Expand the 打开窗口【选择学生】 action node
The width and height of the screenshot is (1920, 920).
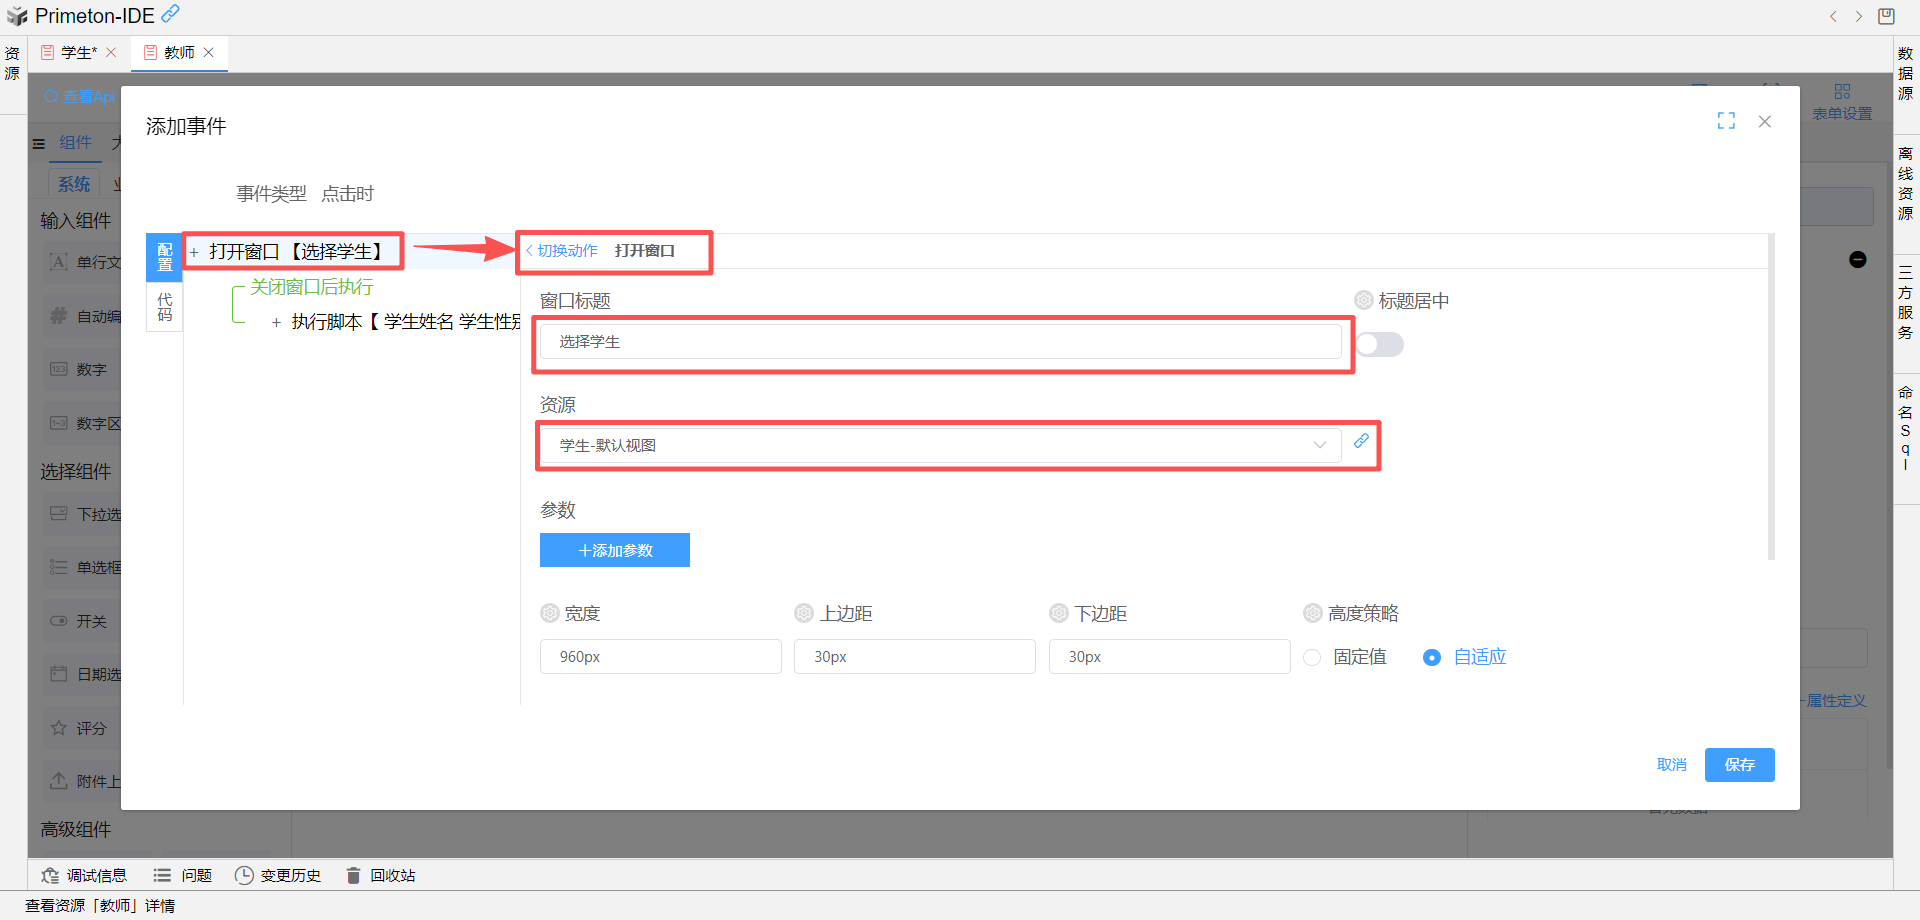[194, 252]
